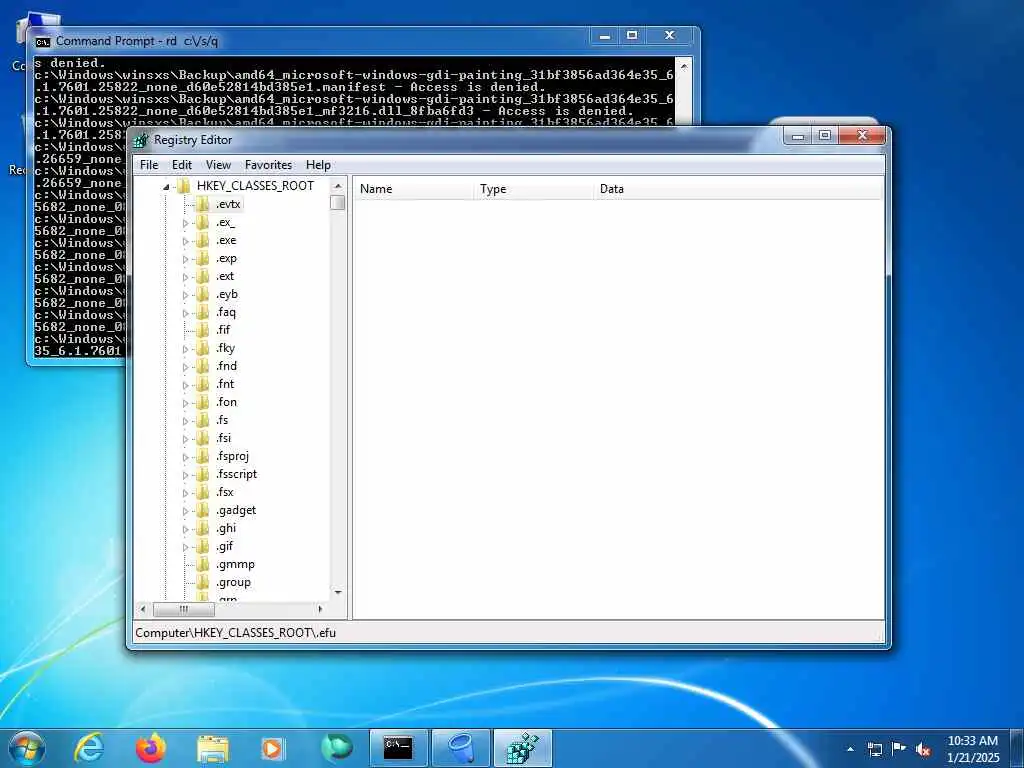This screenshot has width=1024, height=768.
Task: Open the Edit menu
Action: [x=182, y=165]
